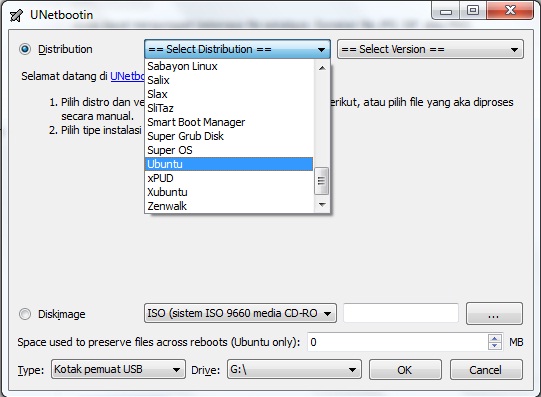Decrease persistence space with the down spinner
This screenshot has height=397, width=541.
coord(495,346)
